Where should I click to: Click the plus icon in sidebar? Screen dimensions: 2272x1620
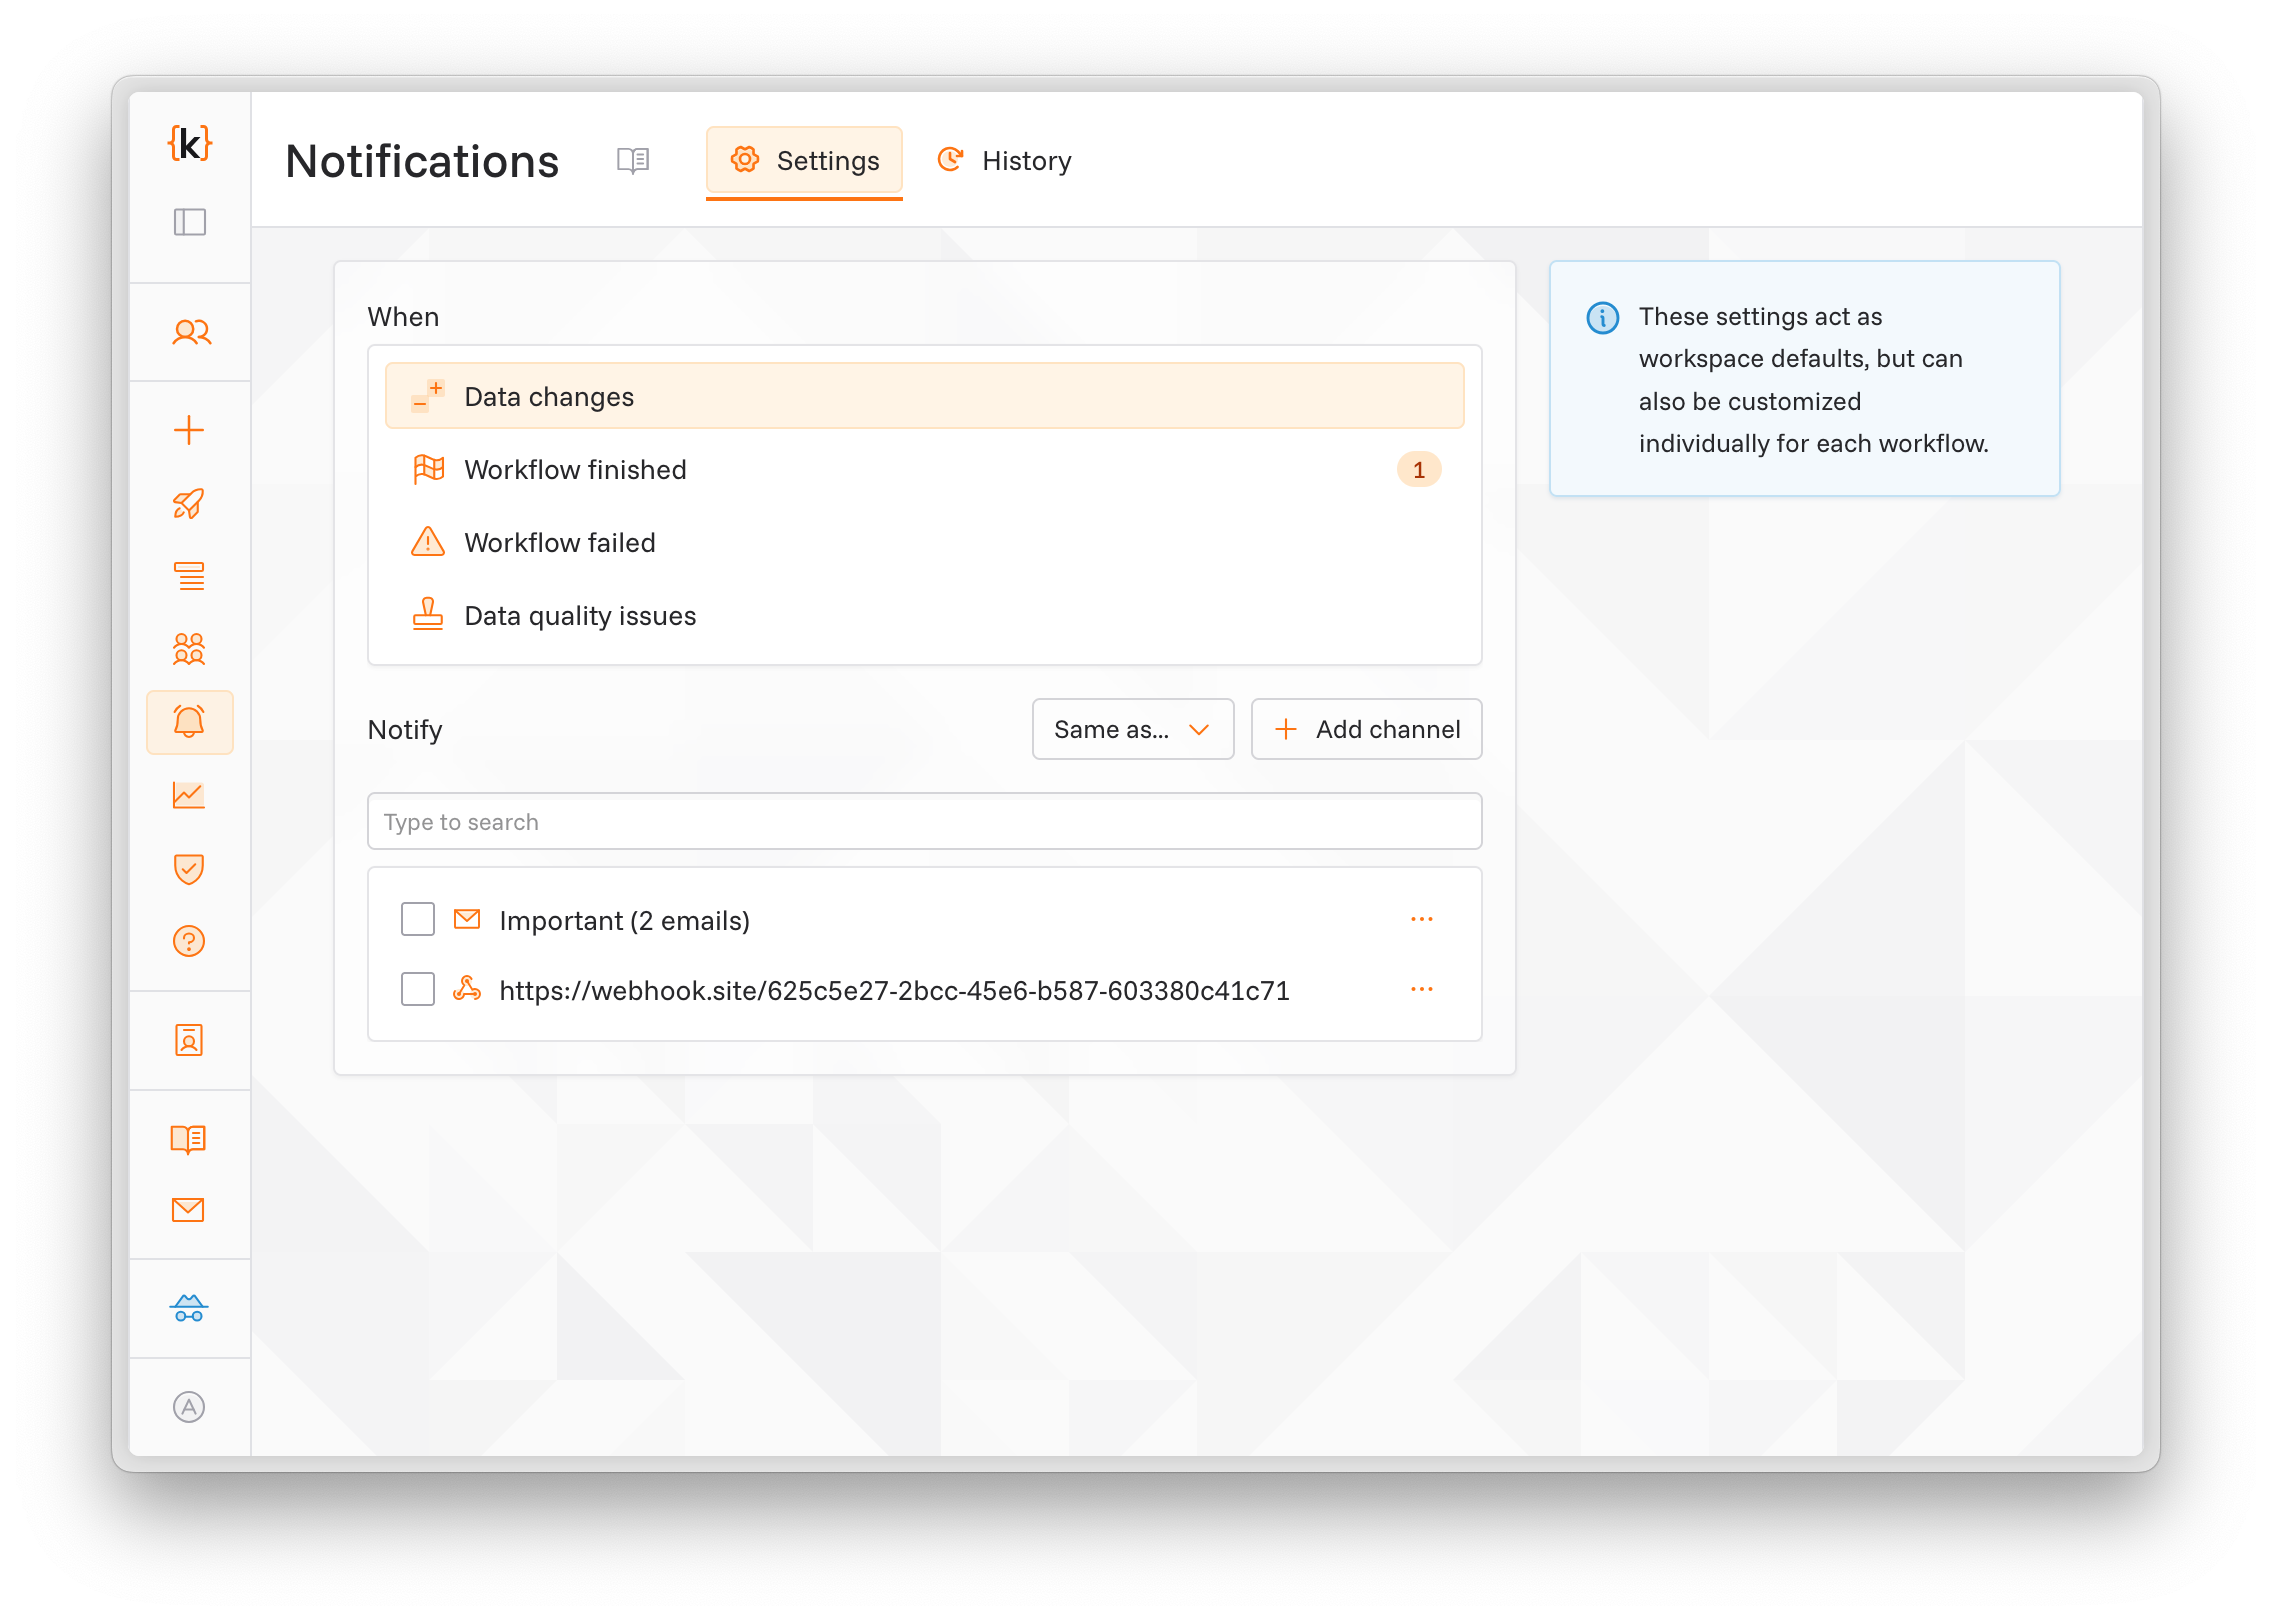[189, 431]
